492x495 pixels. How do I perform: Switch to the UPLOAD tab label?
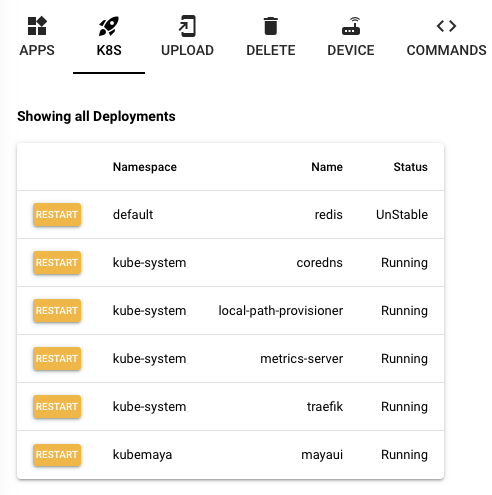click(187, 50)
